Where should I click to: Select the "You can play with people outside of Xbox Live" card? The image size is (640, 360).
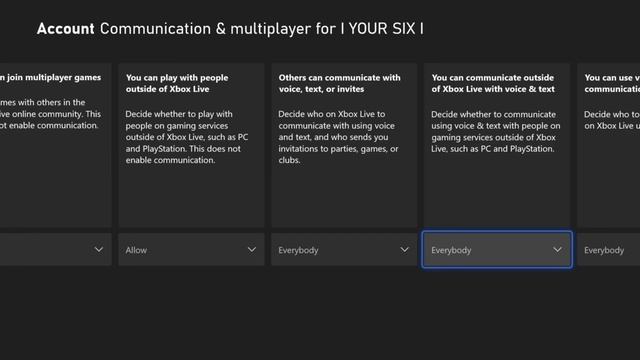coord(191,145)
